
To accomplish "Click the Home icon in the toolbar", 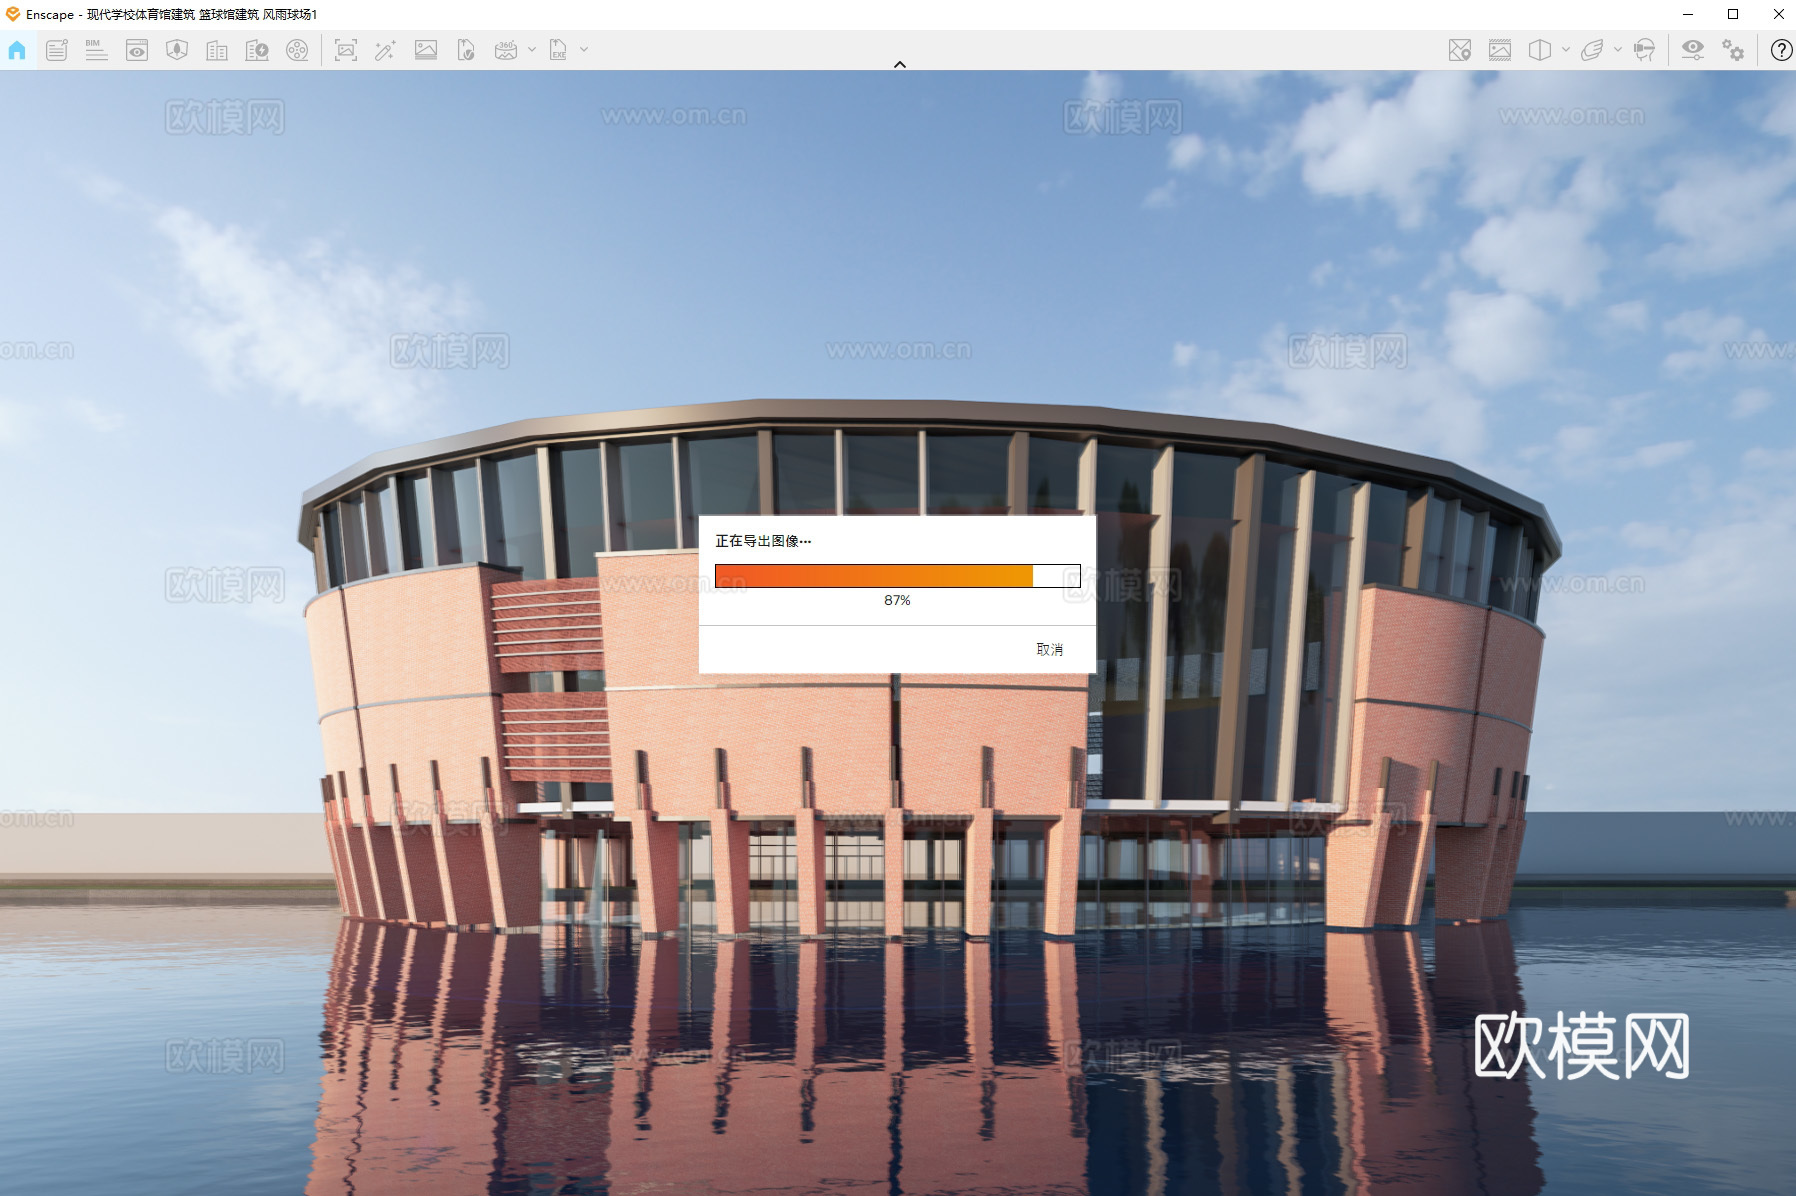I will coord(17,50).
